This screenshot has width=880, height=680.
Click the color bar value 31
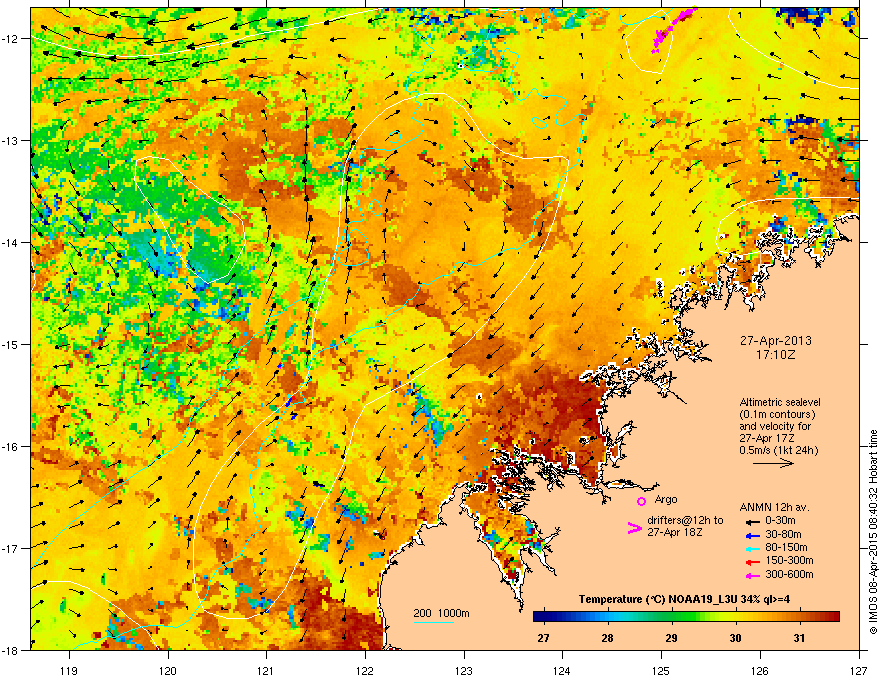click(799, 638)
